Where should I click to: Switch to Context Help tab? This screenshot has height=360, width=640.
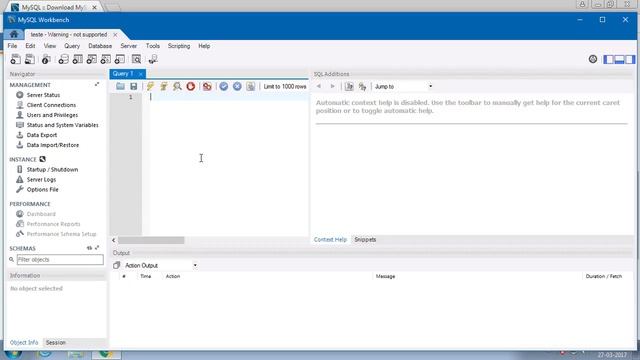(x=330, y=240)
